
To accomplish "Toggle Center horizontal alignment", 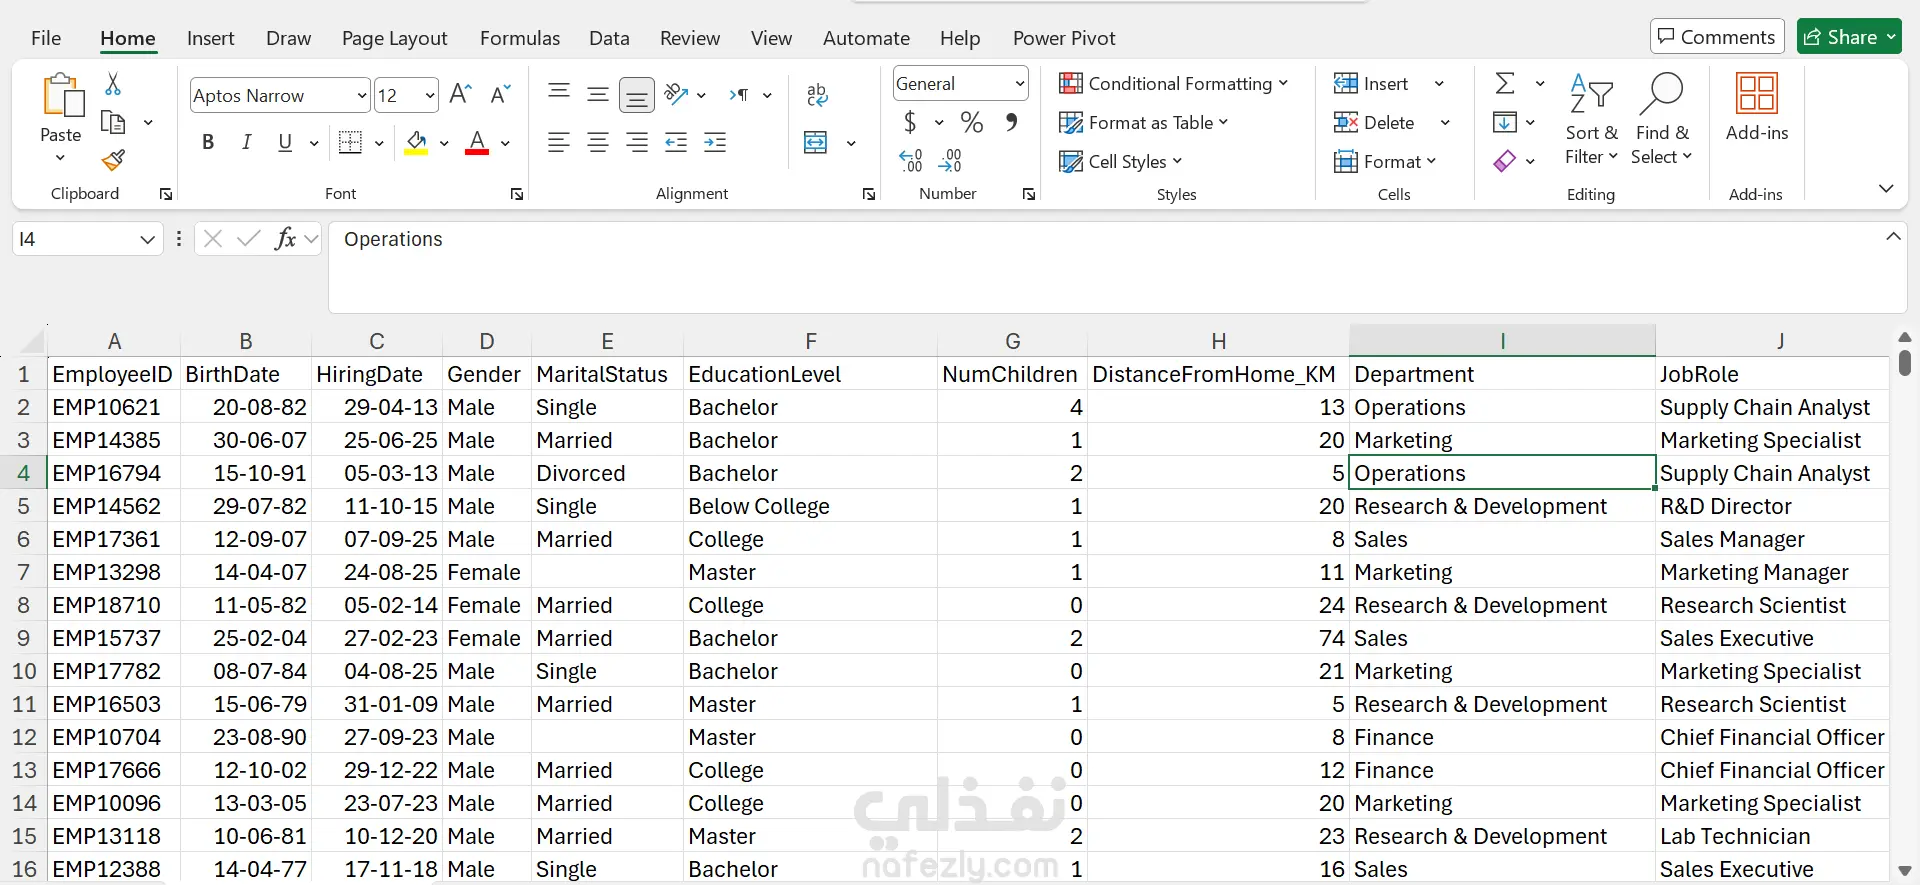I will (598, 143).
